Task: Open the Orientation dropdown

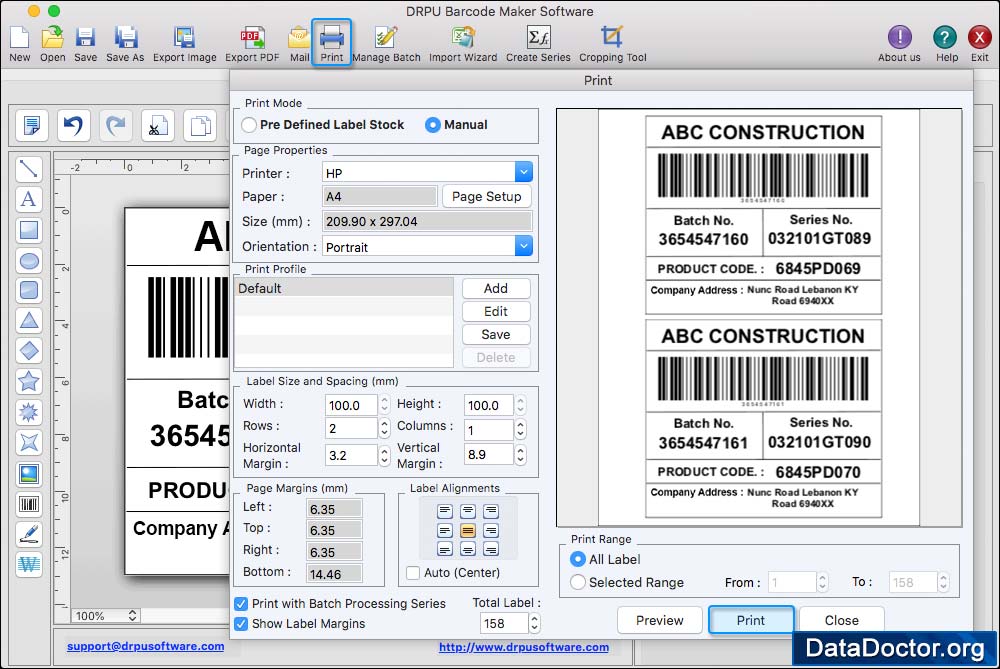Action: point(524,246)
